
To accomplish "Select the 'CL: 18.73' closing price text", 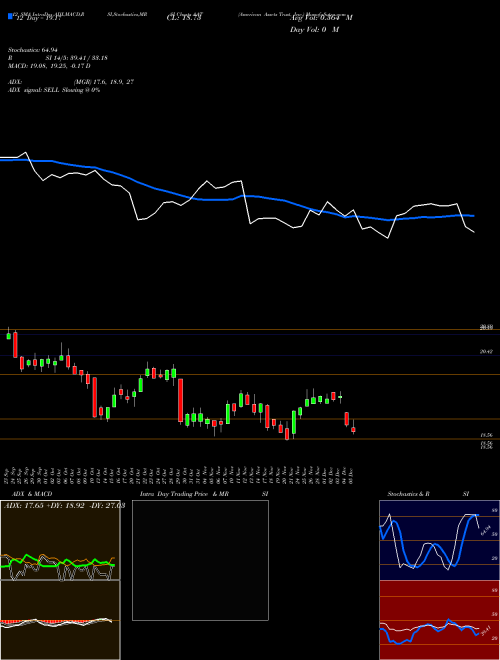I will click(184, 18).
